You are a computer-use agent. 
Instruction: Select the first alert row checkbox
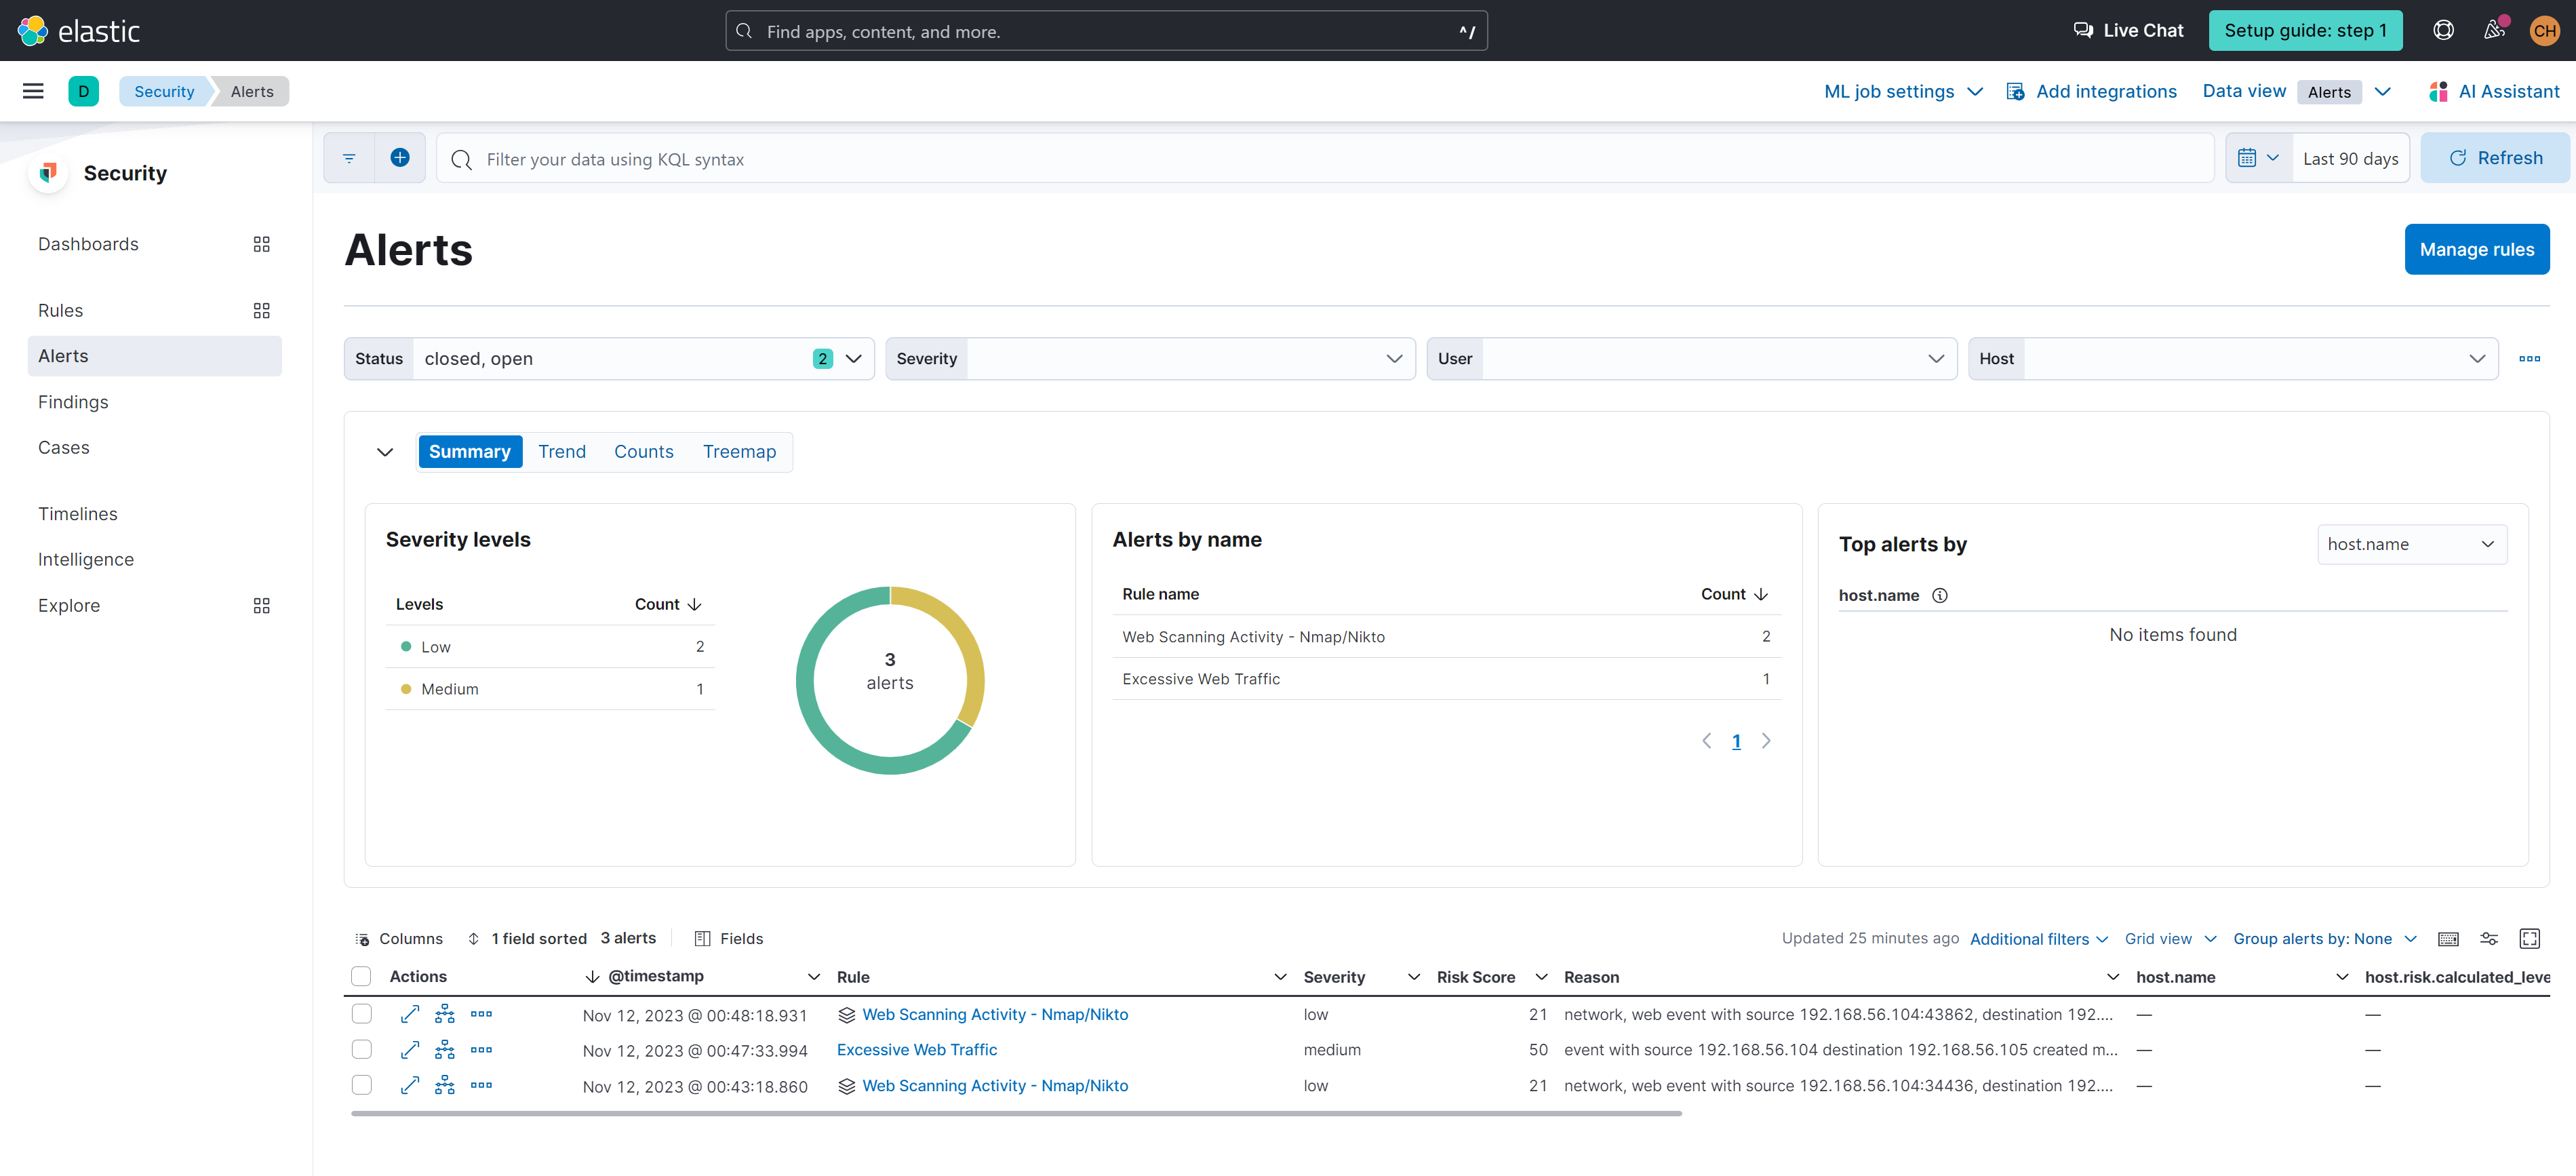[362, 1014]
